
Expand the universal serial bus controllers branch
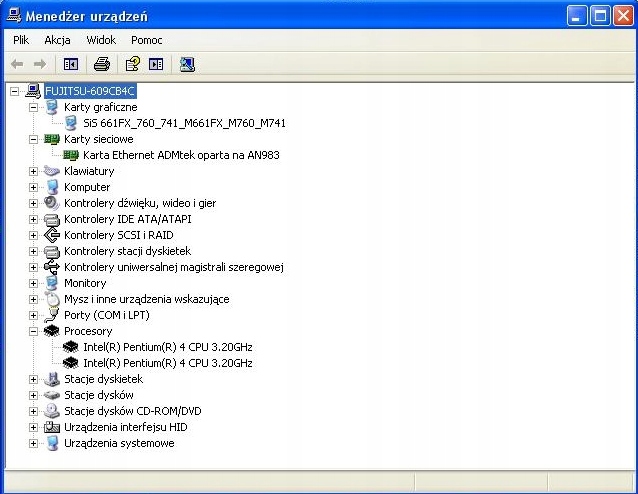coord(33,267)
